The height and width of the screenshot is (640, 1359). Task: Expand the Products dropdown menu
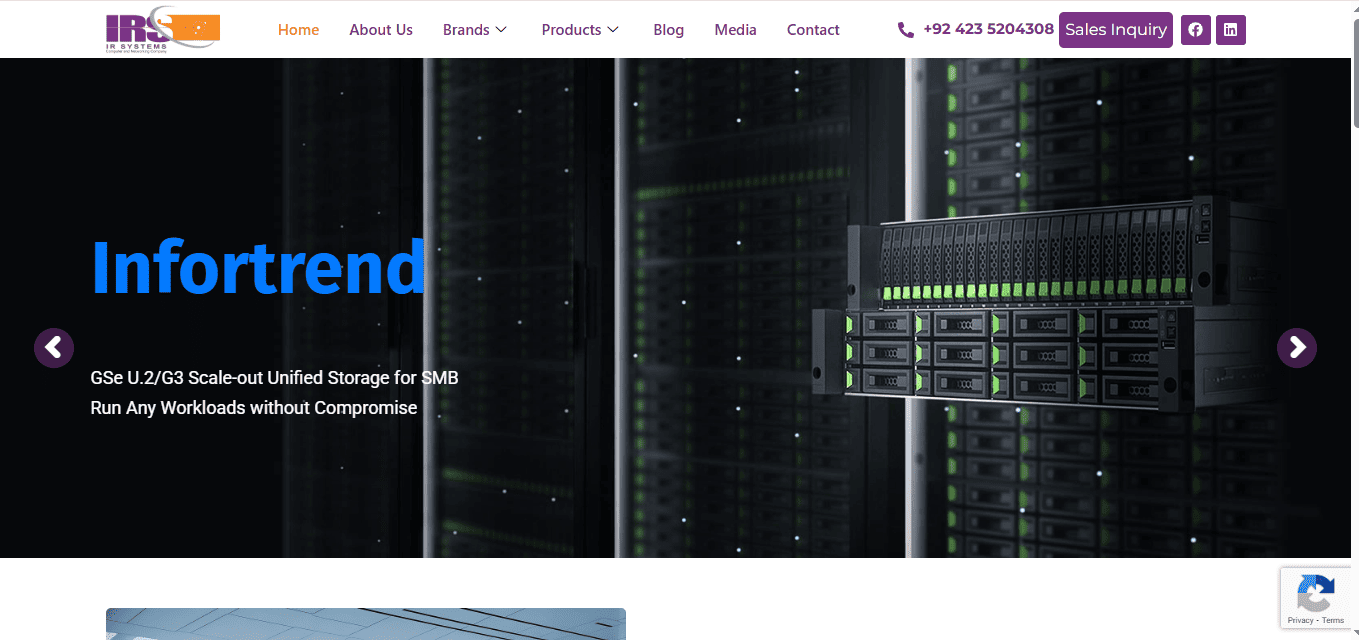[x=580, y=30]
